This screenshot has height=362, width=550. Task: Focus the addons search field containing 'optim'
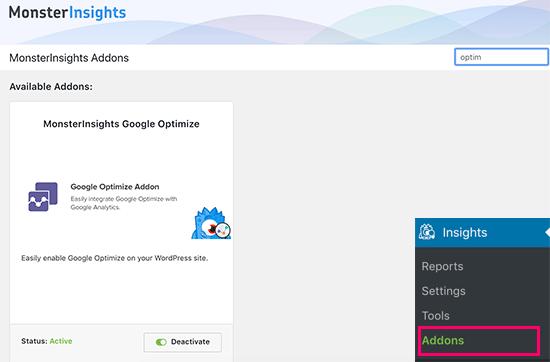(502, 57)
